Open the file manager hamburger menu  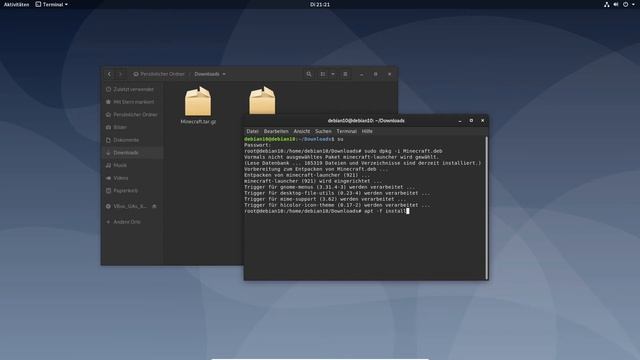coord(345,74)
